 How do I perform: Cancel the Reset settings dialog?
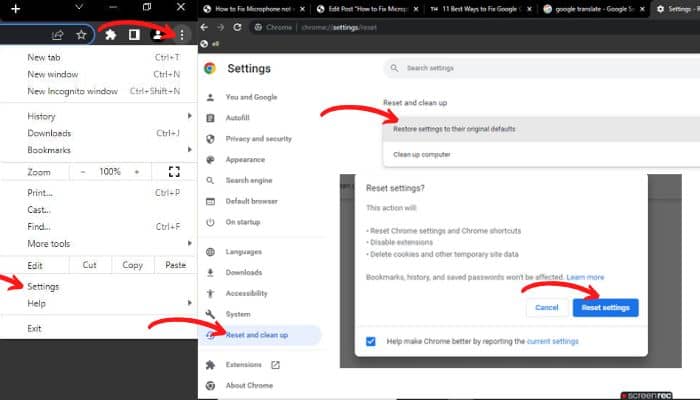[546, 308]
